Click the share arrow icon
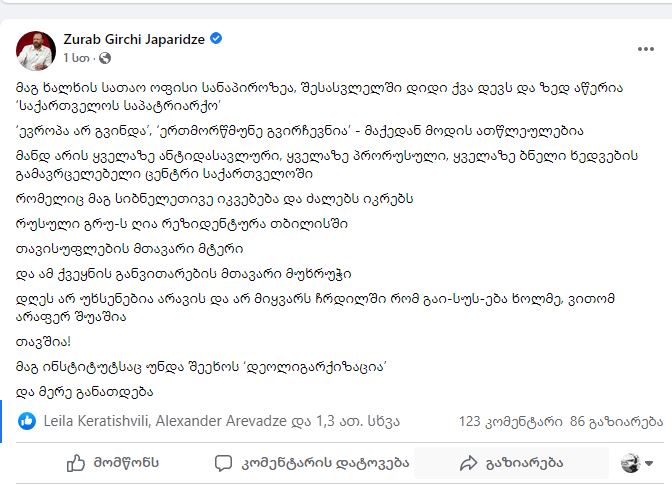This screenshot has height=486, width=672. (468, 463)
